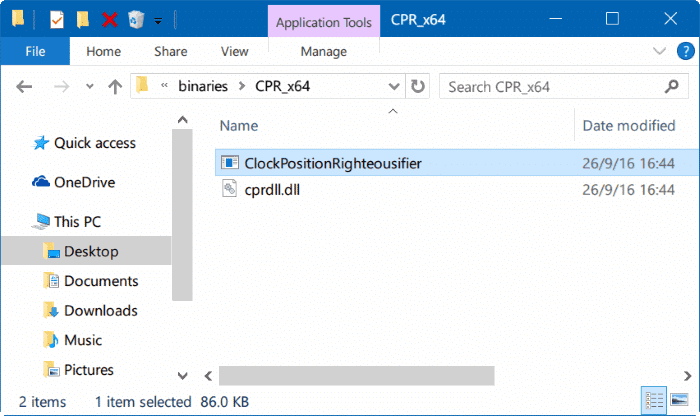Click horizontal scroll left arrow

[208, 376]
